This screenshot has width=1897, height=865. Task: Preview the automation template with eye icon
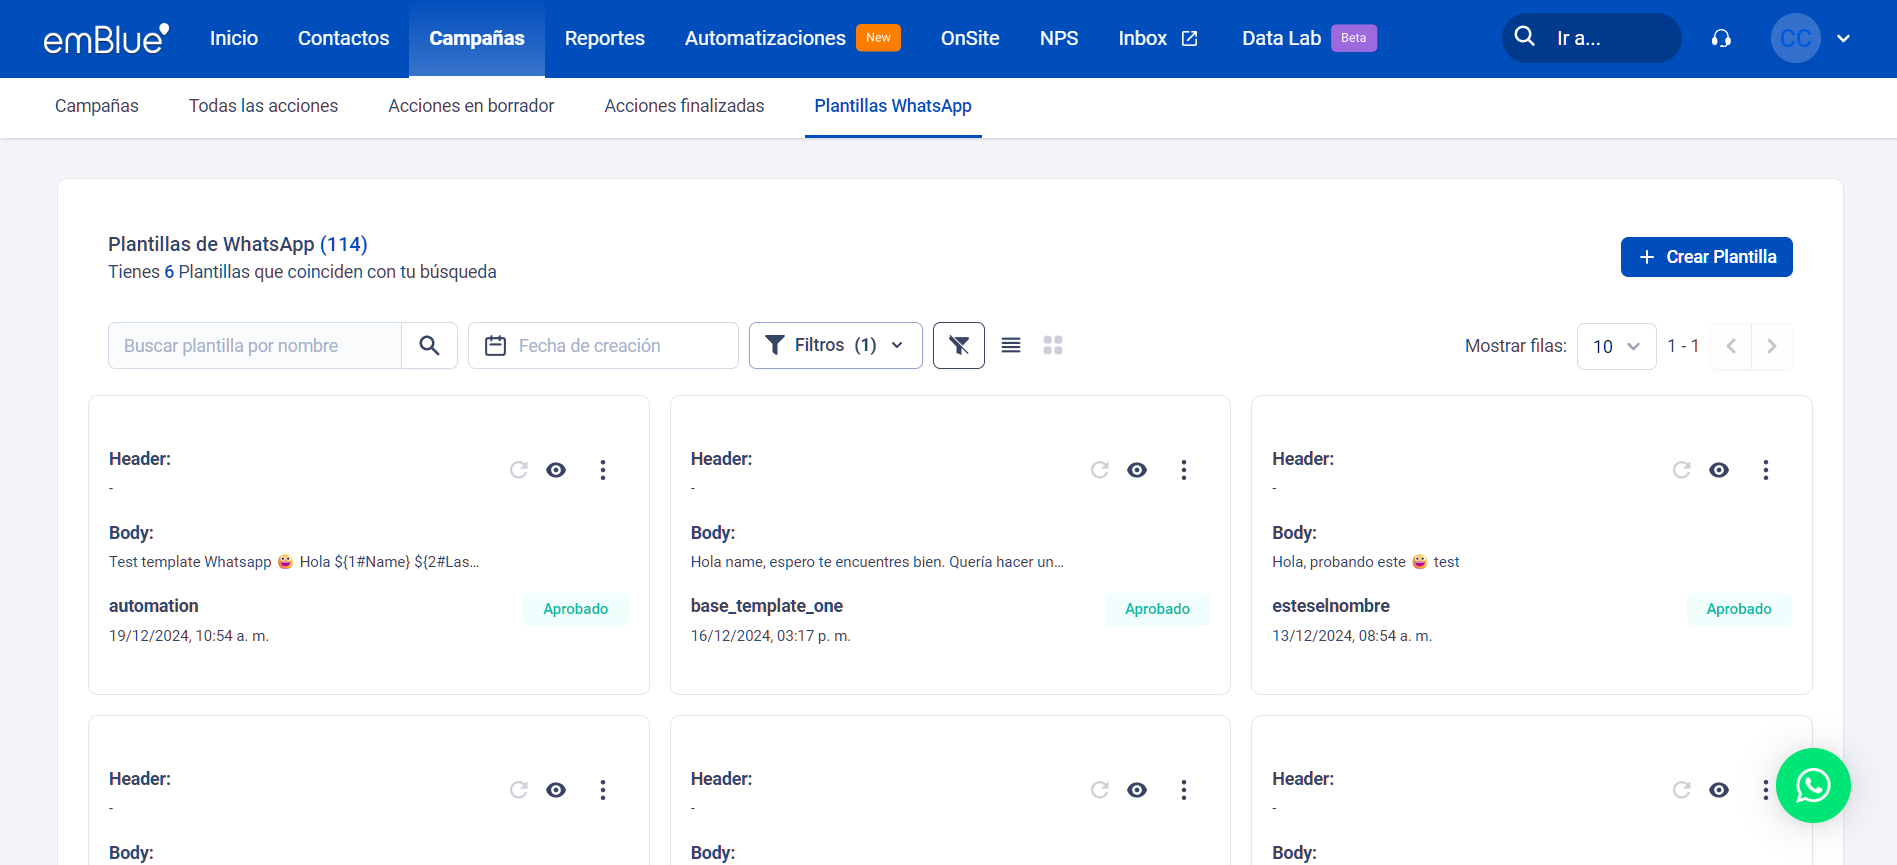click(556, 470)
